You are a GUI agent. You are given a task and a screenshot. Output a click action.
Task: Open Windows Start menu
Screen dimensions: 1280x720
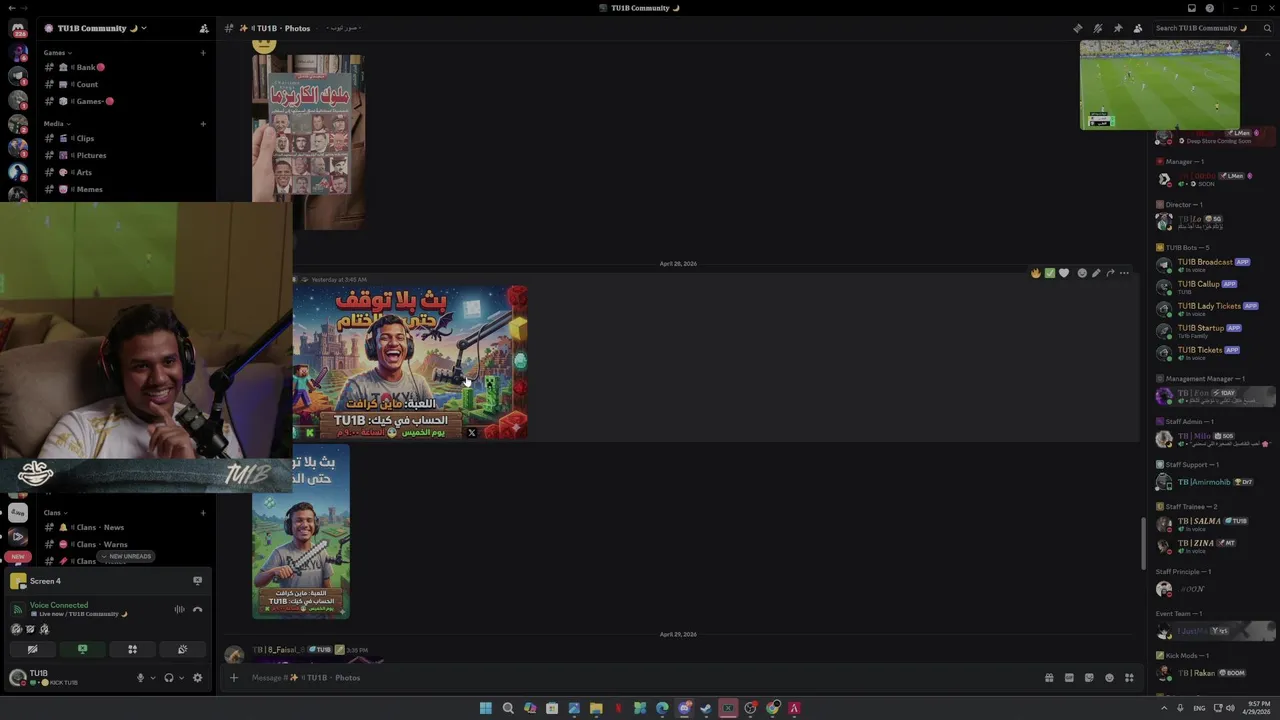tap(486, 708)
